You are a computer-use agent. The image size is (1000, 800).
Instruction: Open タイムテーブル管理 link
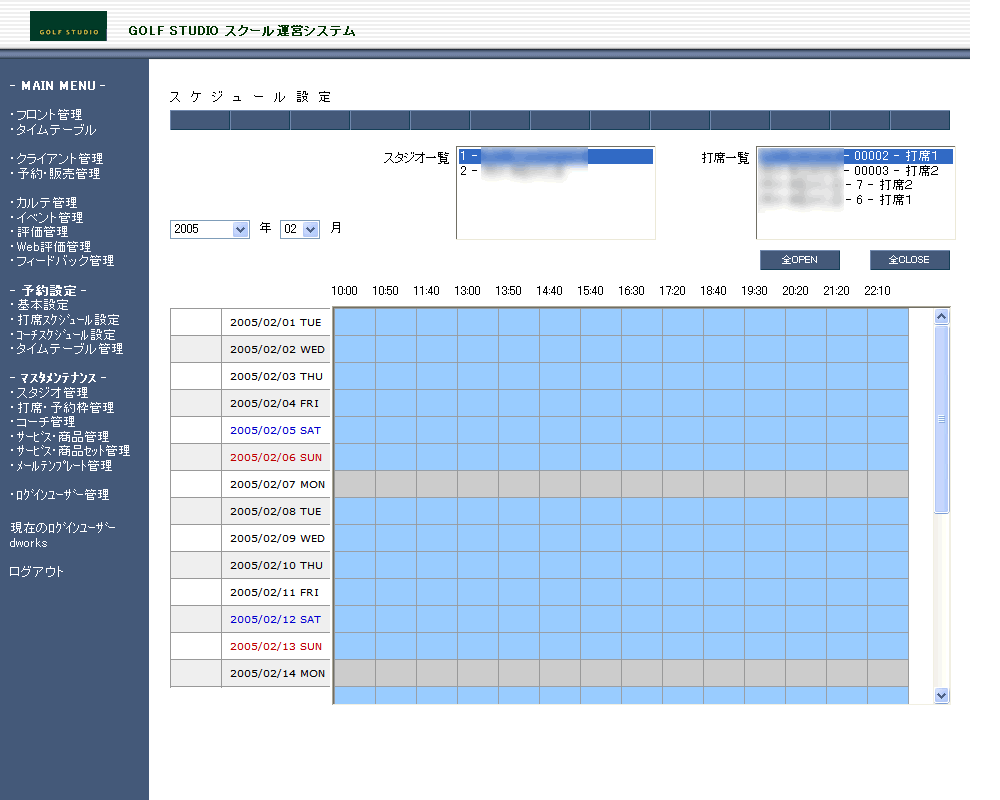[70, 348]
